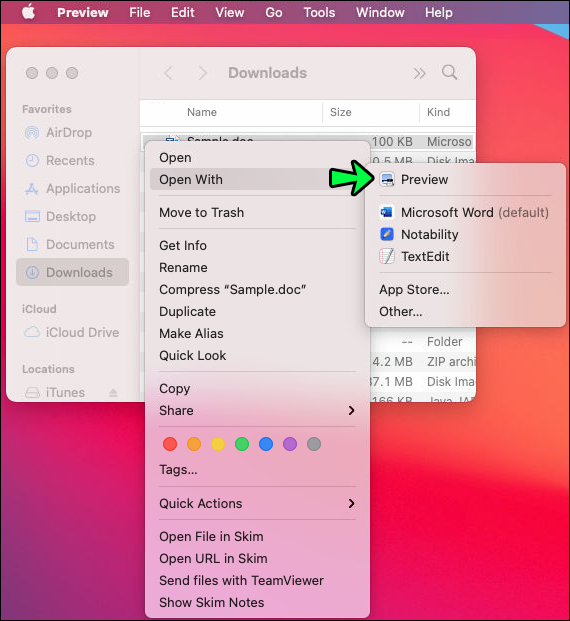Sort files by Size column header
This screenshot has width=570, height=621.
click(x=341, y=112)
